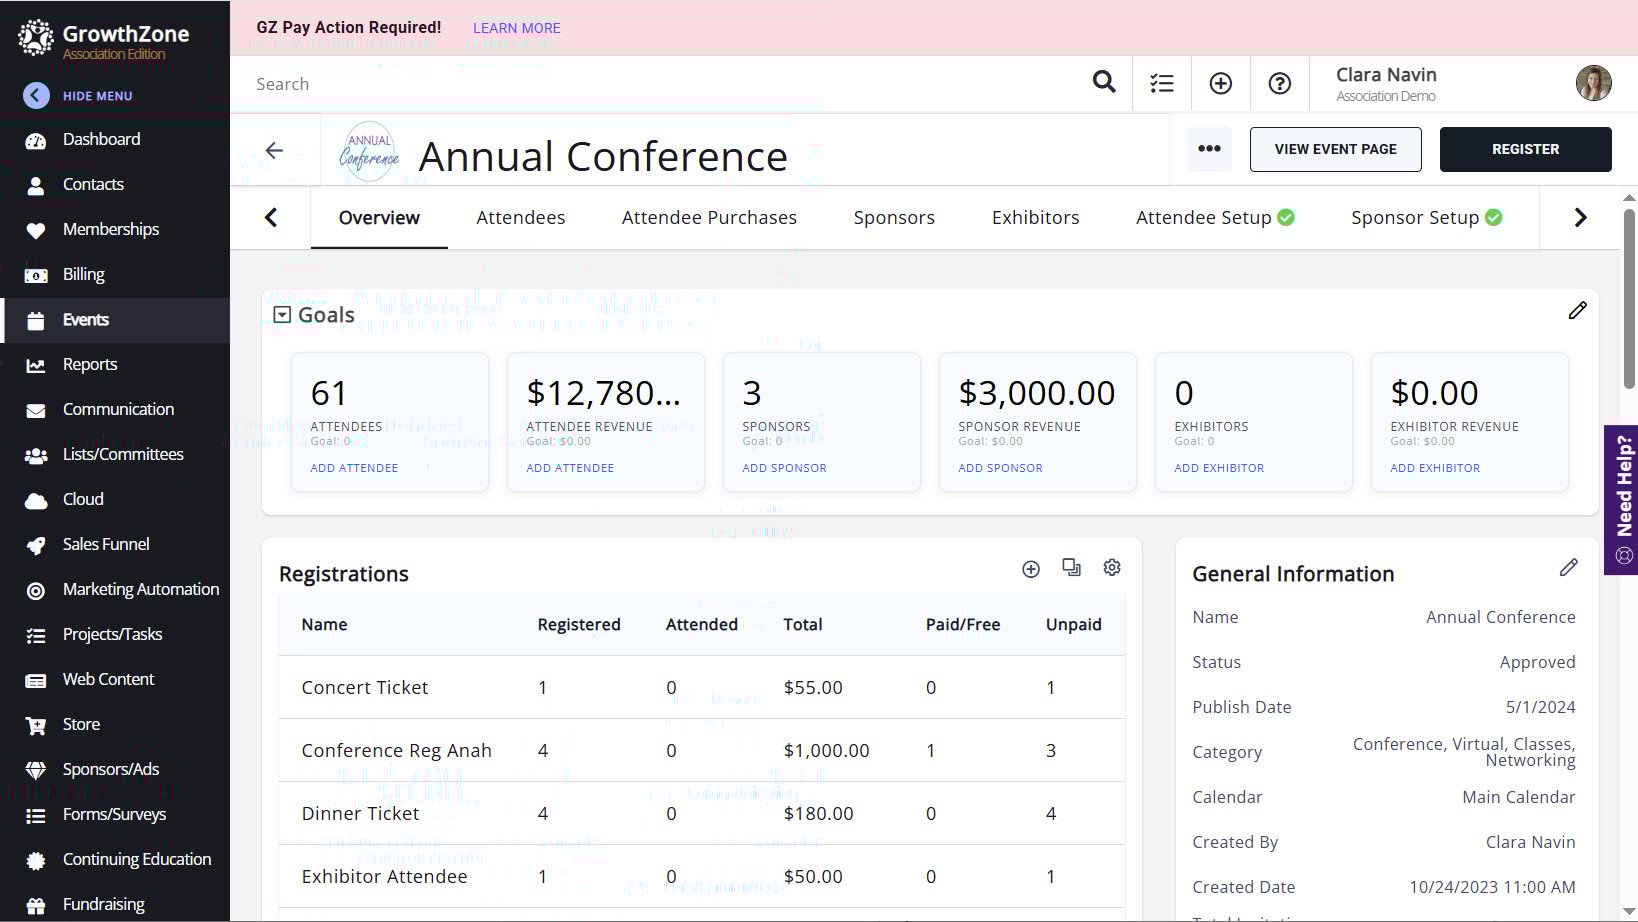The image size is (1638, 922).
Task: Click the search magnifier icon
Action: (x=1103, y=83)
